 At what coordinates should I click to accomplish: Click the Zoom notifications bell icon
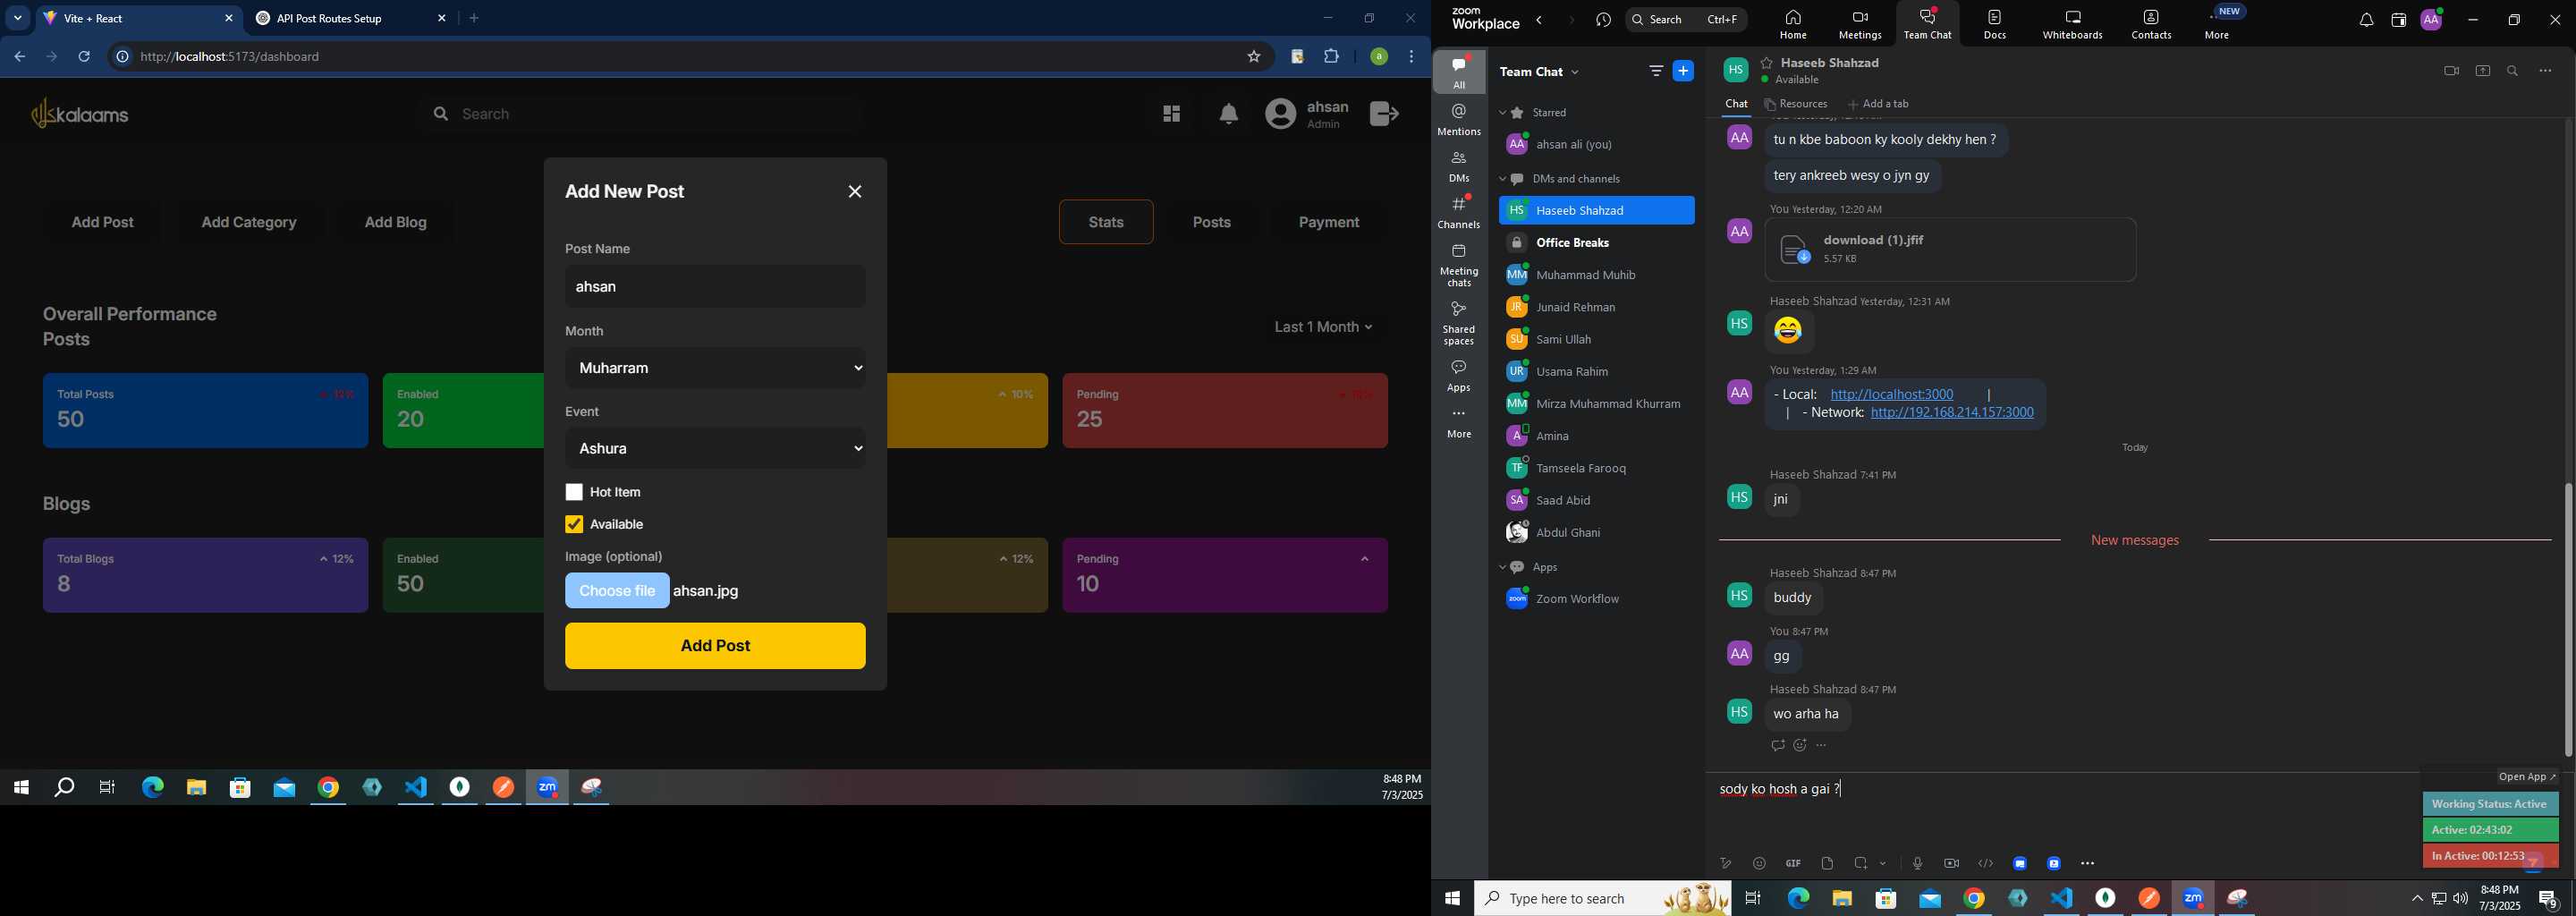pos(2365,20)
